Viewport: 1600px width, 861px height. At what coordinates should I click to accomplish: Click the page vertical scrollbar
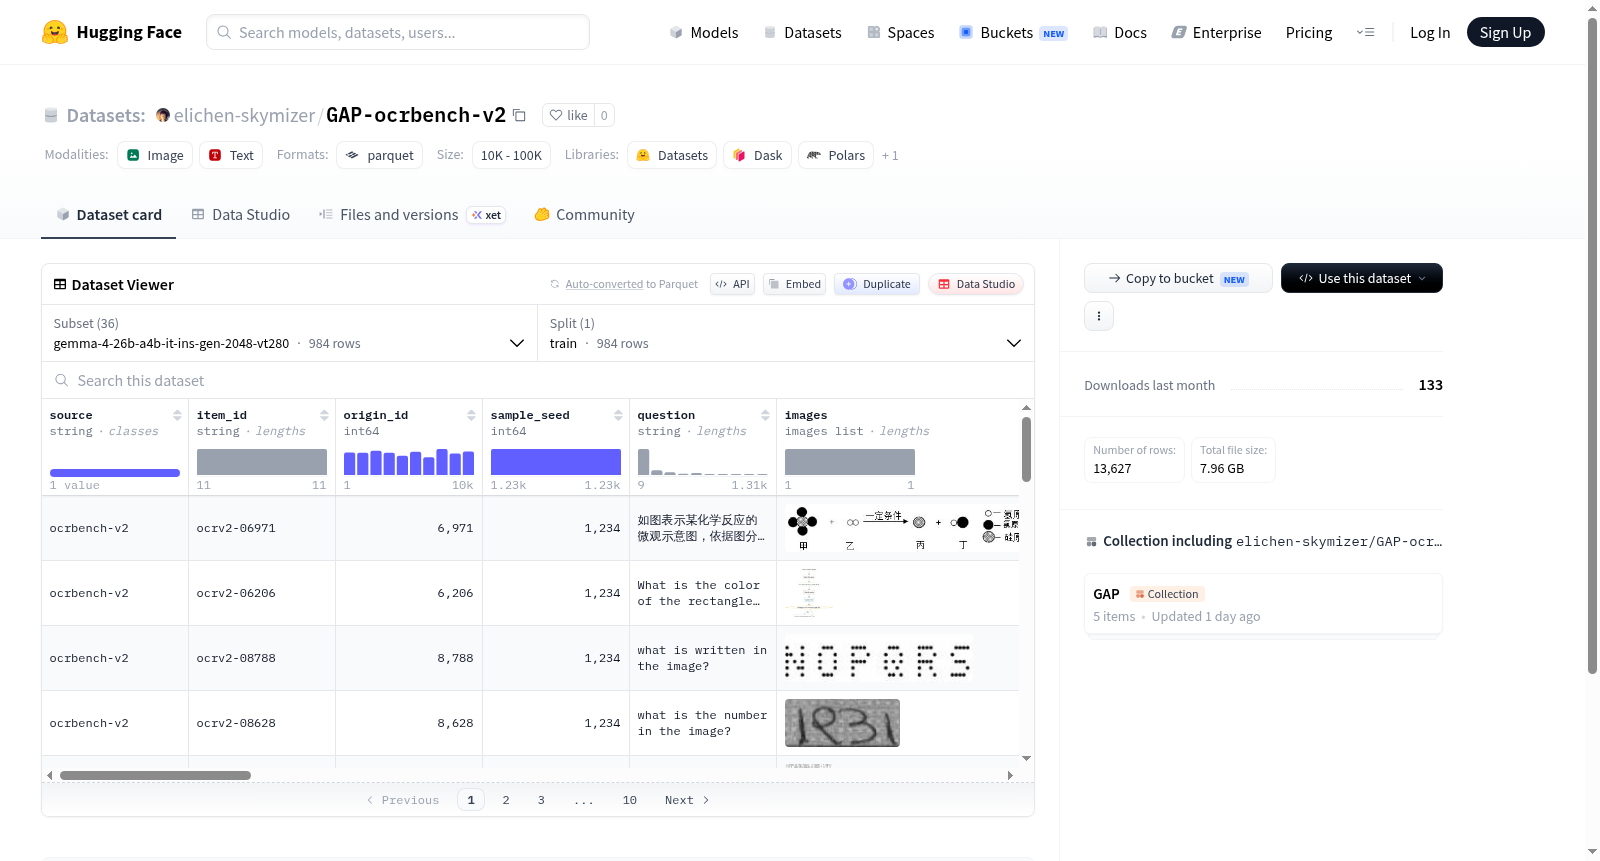[1592, 345]
